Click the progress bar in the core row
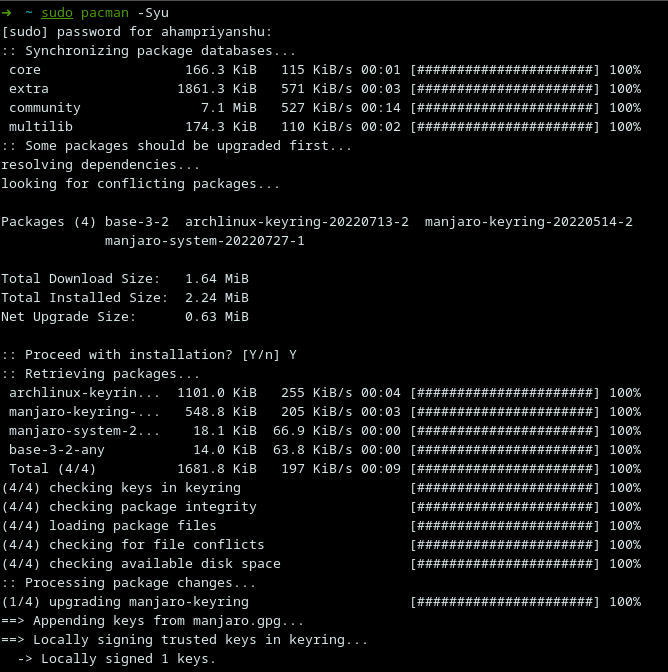Viewport: 668px width, 672px height. pyautogui.click(x=505, y=70)
